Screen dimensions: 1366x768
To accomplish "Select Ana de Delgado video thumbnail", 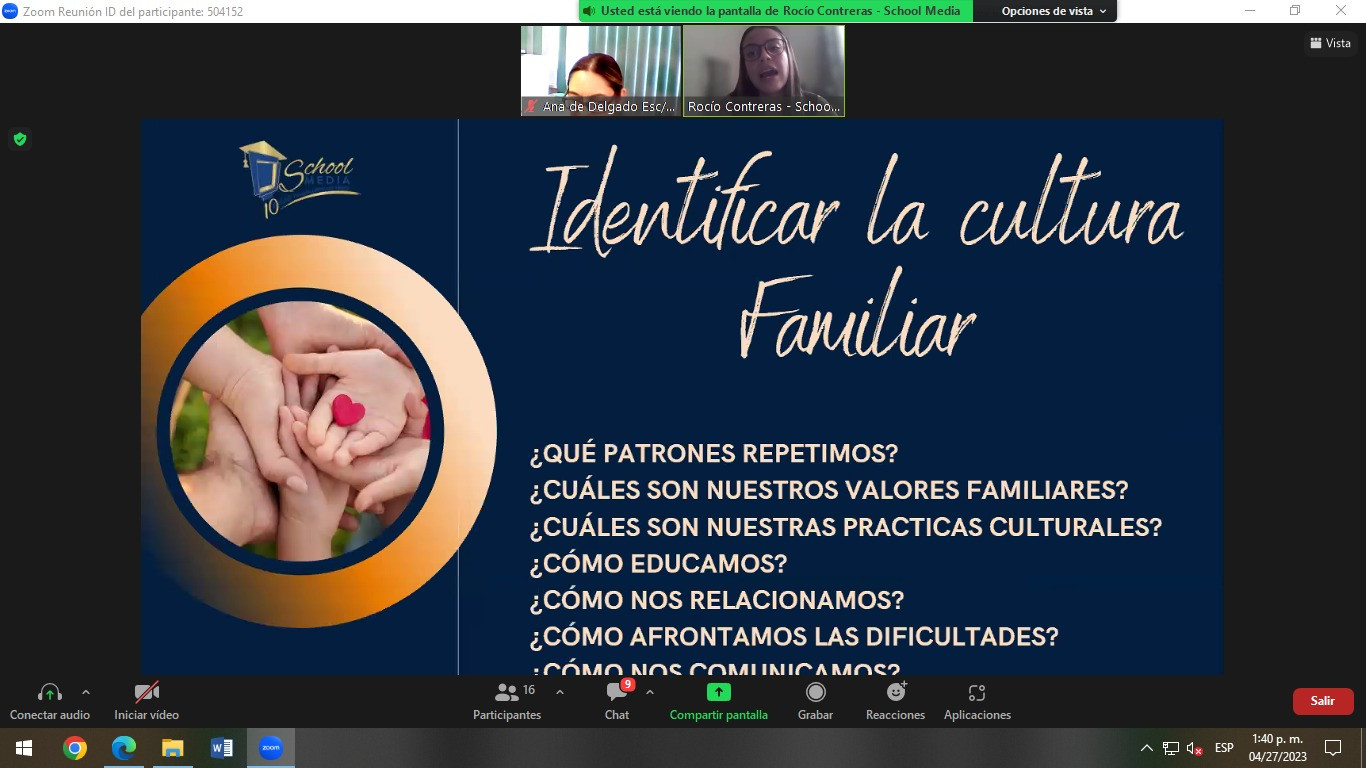I will pos(601,71).
